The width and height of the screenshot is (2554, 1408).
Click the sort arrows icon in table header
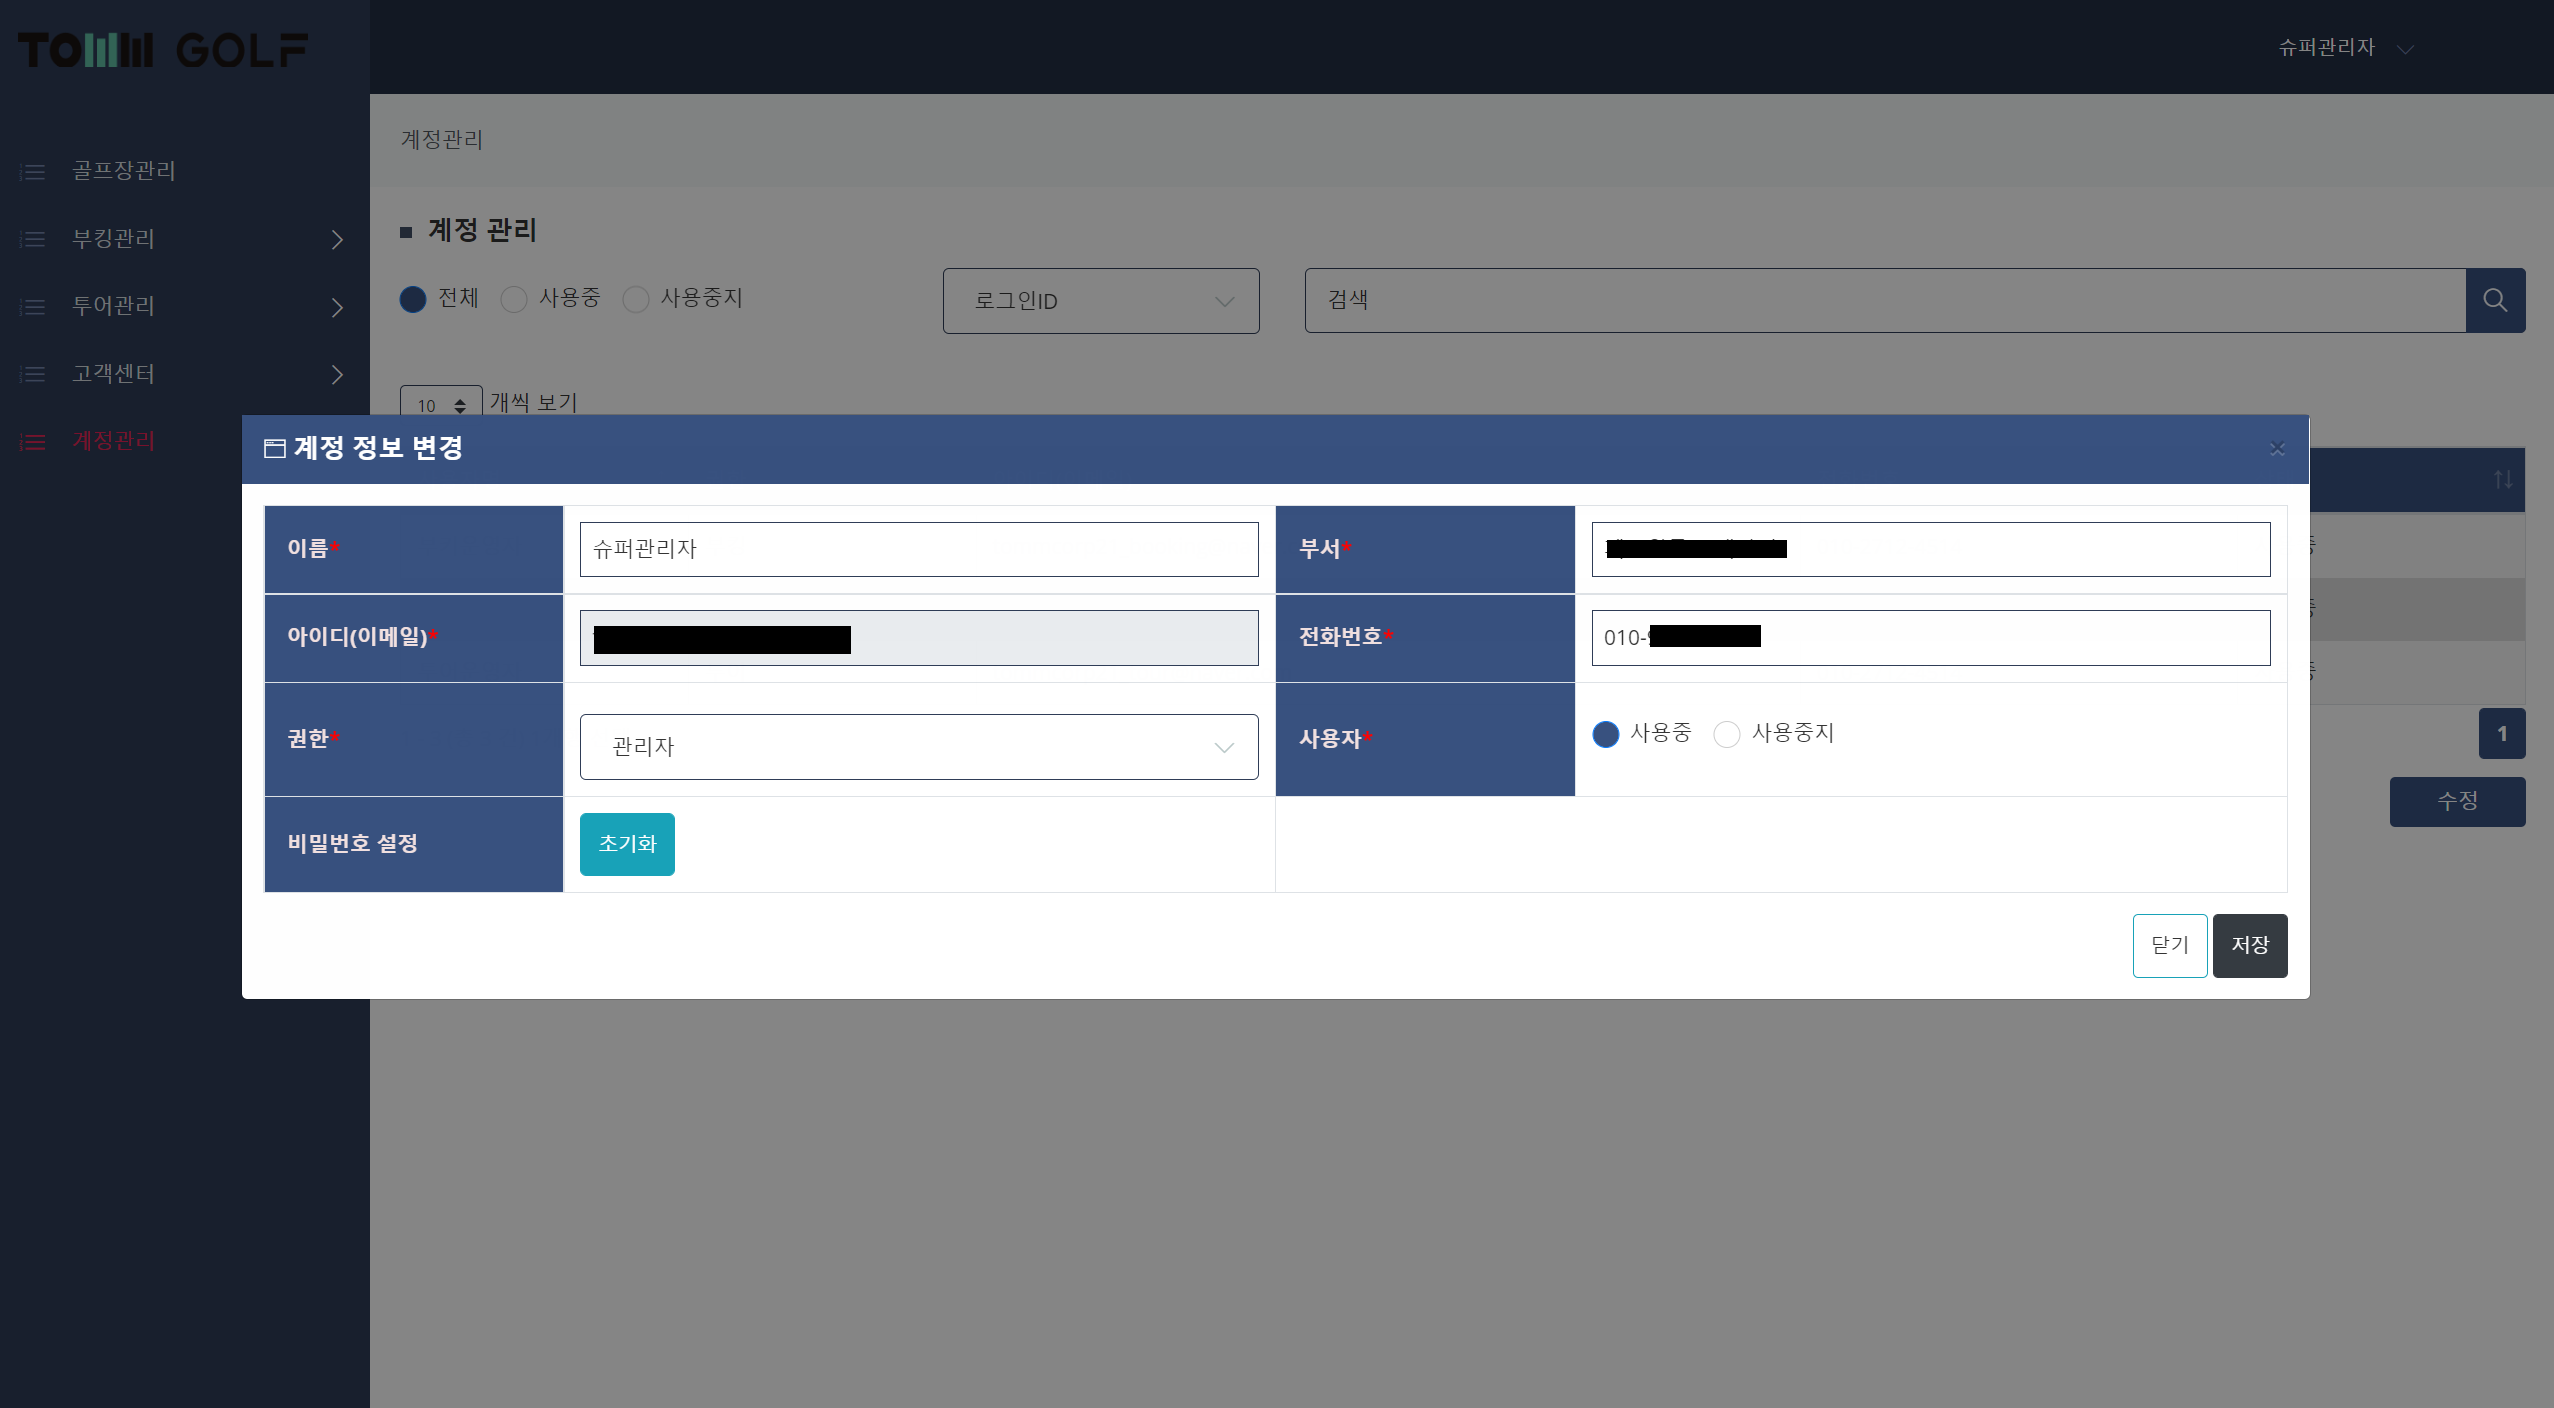2502,480
